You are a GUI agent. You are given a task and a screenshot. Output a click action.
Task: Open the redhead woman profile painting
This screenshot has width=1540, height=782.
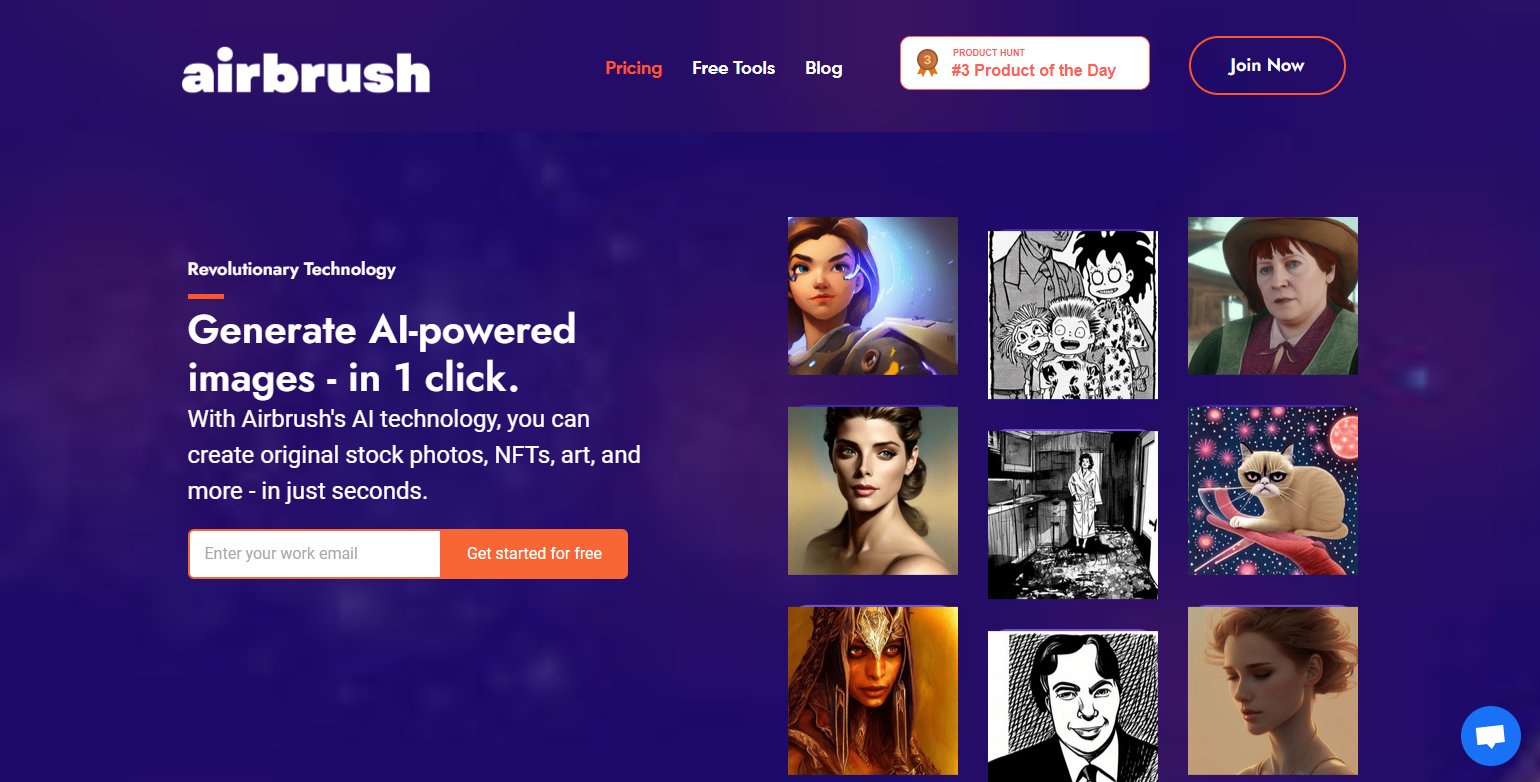point(1273,691)
